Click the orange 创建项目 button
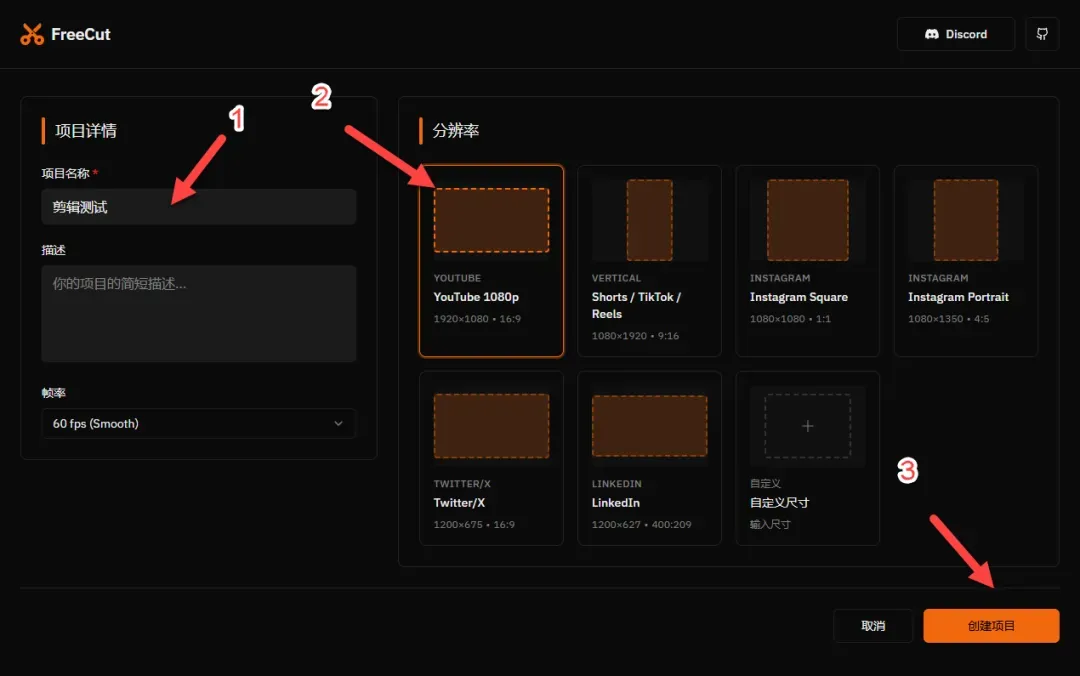This screenshot has width=1080, height=676. 991,626
